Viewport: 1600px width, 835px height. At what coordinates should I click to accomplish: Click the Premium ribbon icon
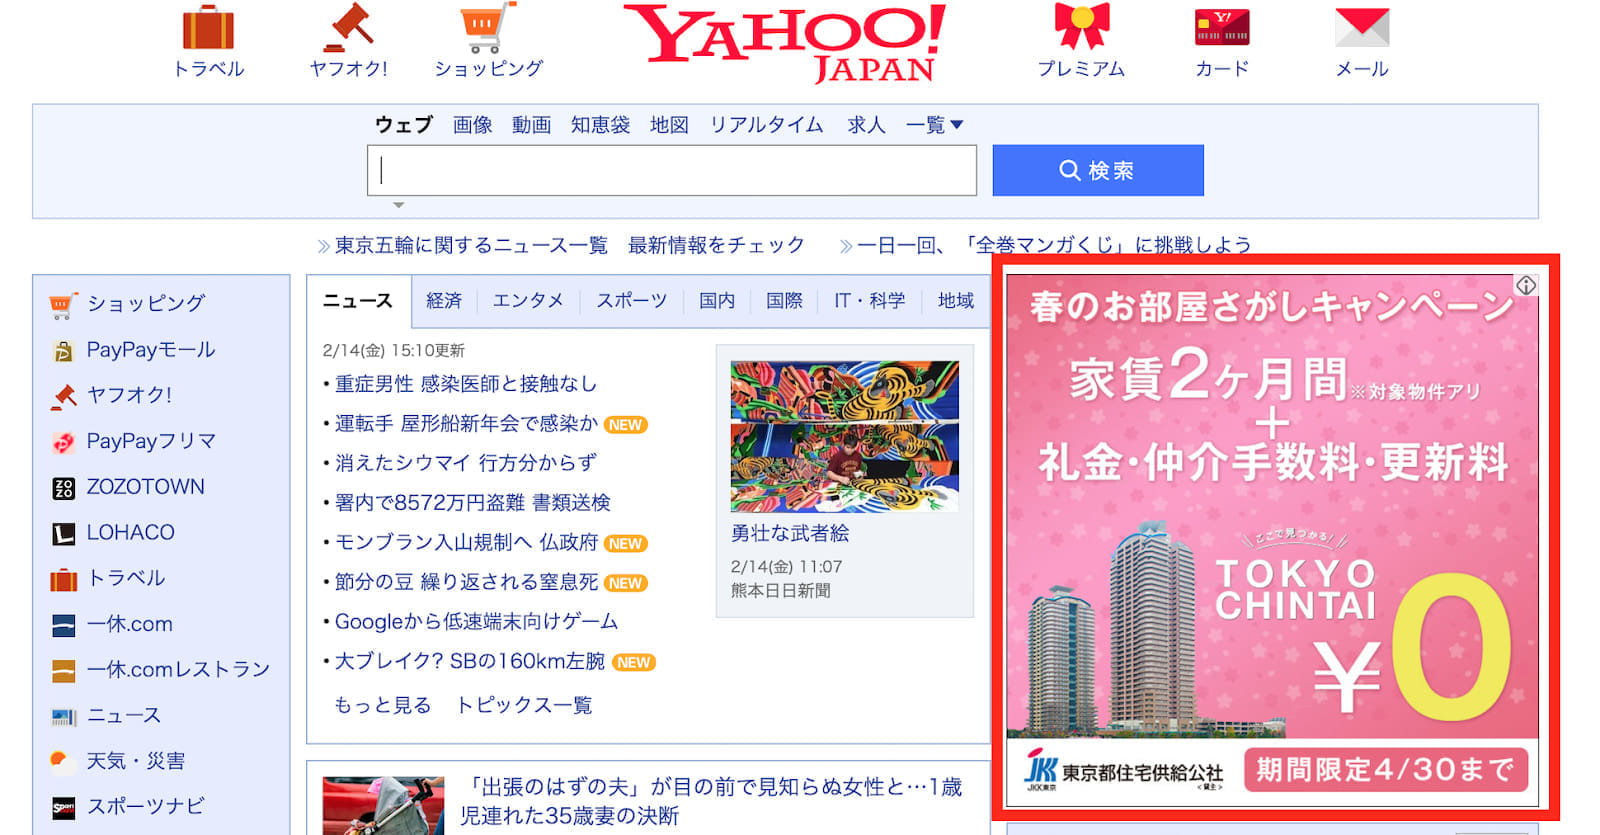pos(1081,28)
